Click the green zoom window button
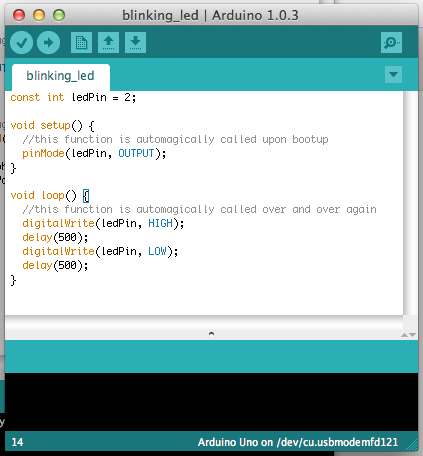Image resolution: width=423 pixels, height=456 pixels. pos(59,15)
